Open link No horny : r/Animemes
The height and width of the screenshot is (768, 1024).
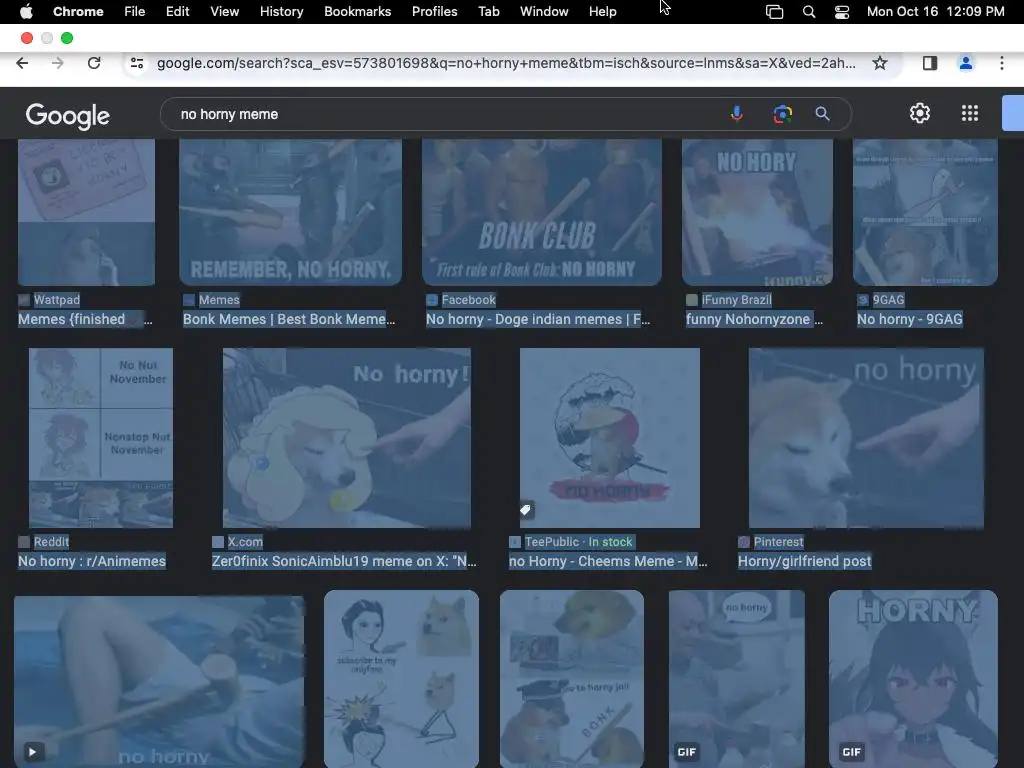click(92, 561)
